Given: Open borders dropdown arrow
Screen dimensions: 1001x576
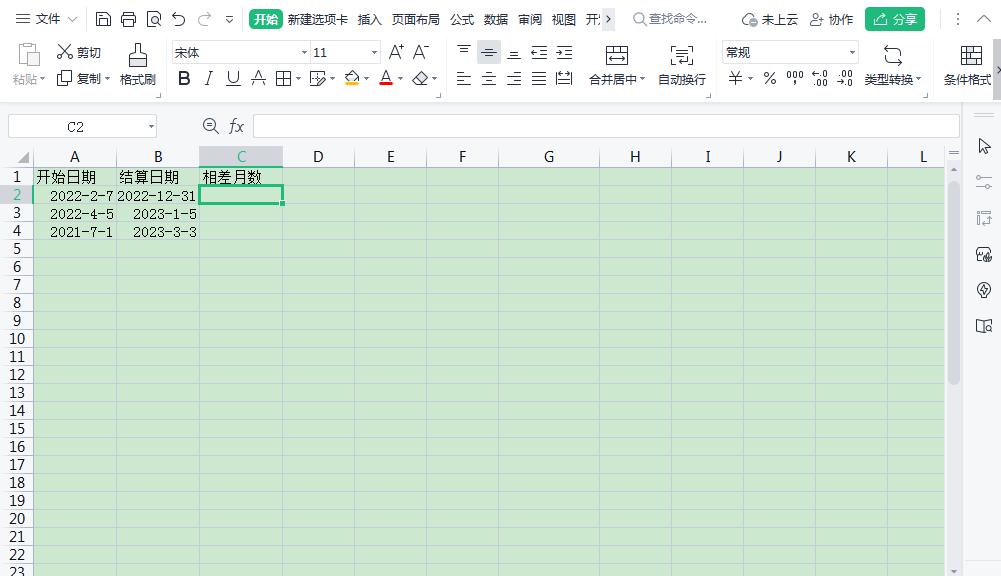Looking at the screenshot, I should pos(298,79).
